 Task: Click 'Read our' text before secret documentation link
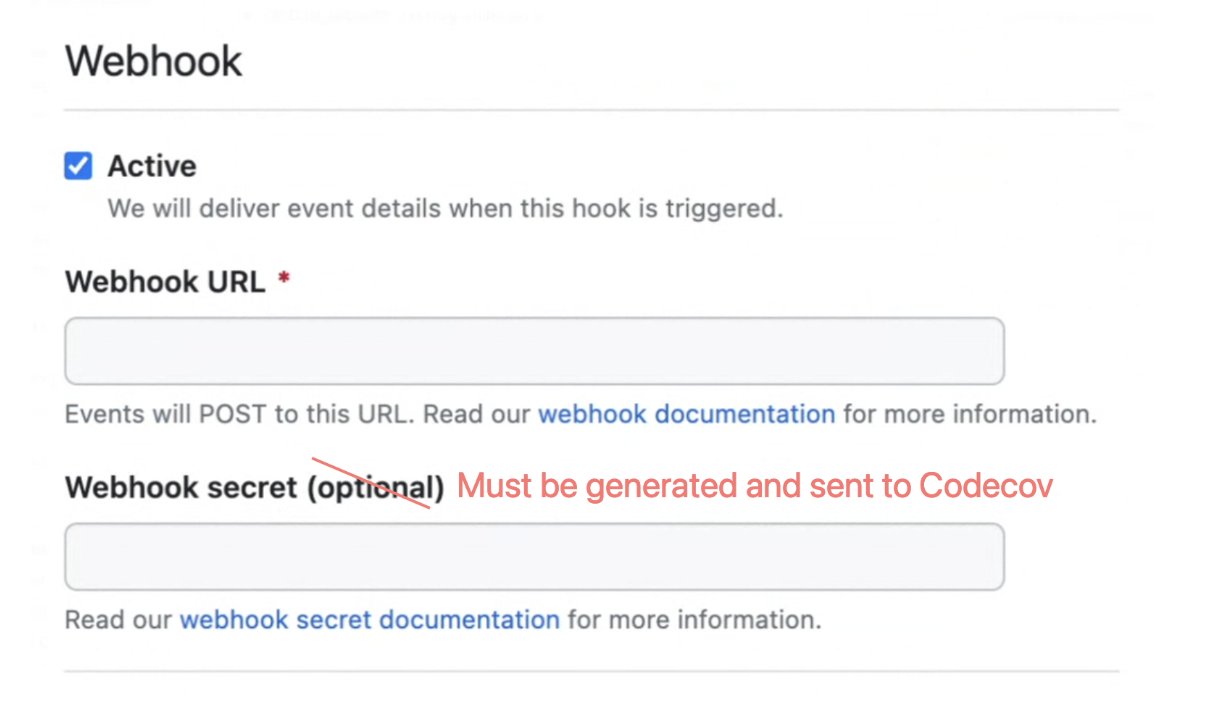coord(118,620)
